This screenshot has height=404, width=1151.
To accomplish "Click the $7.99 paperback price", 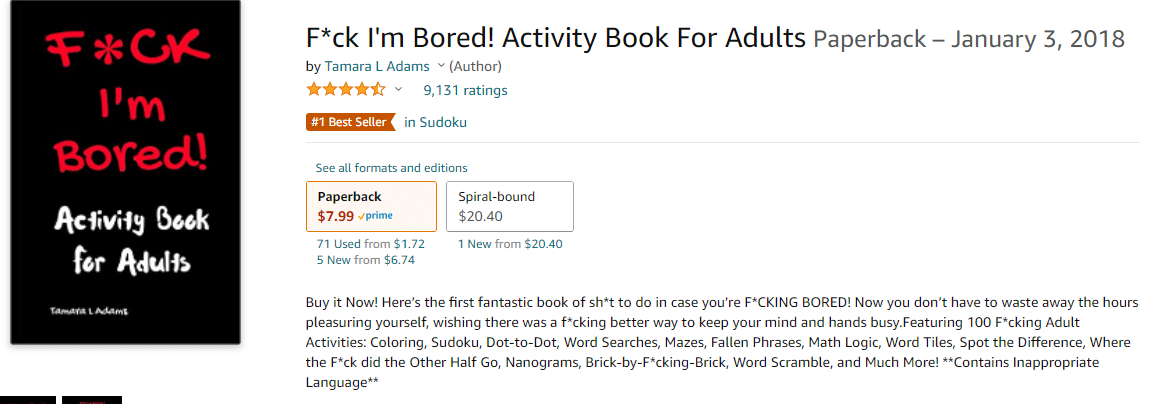I will [x=336, y=217].
